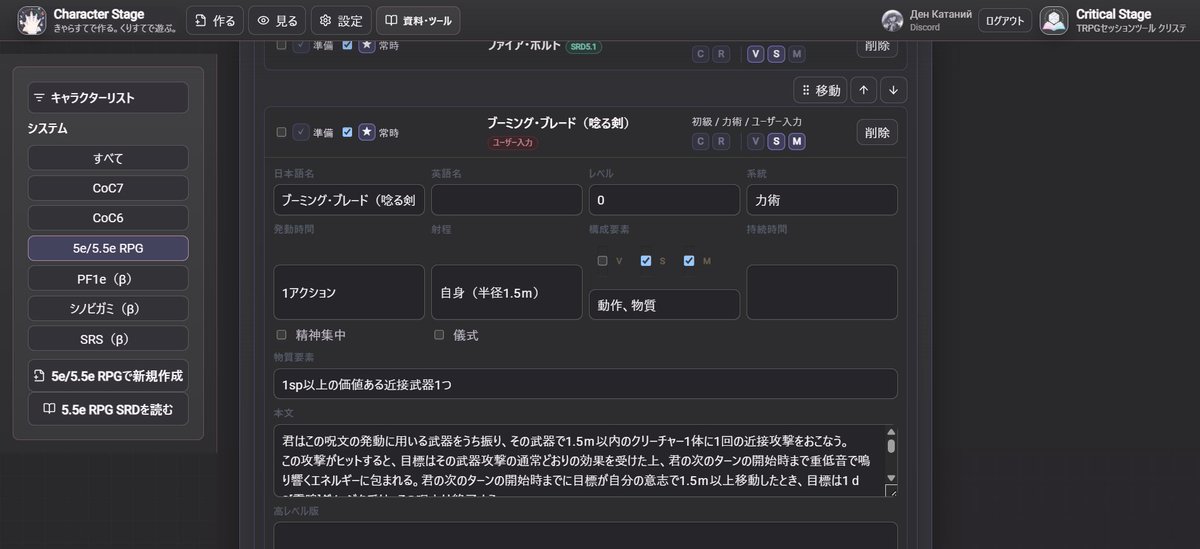Toggle 準備 checkbox in ファイア・ボルト row
Viewport: 1200px width, 549px height.
282,45
